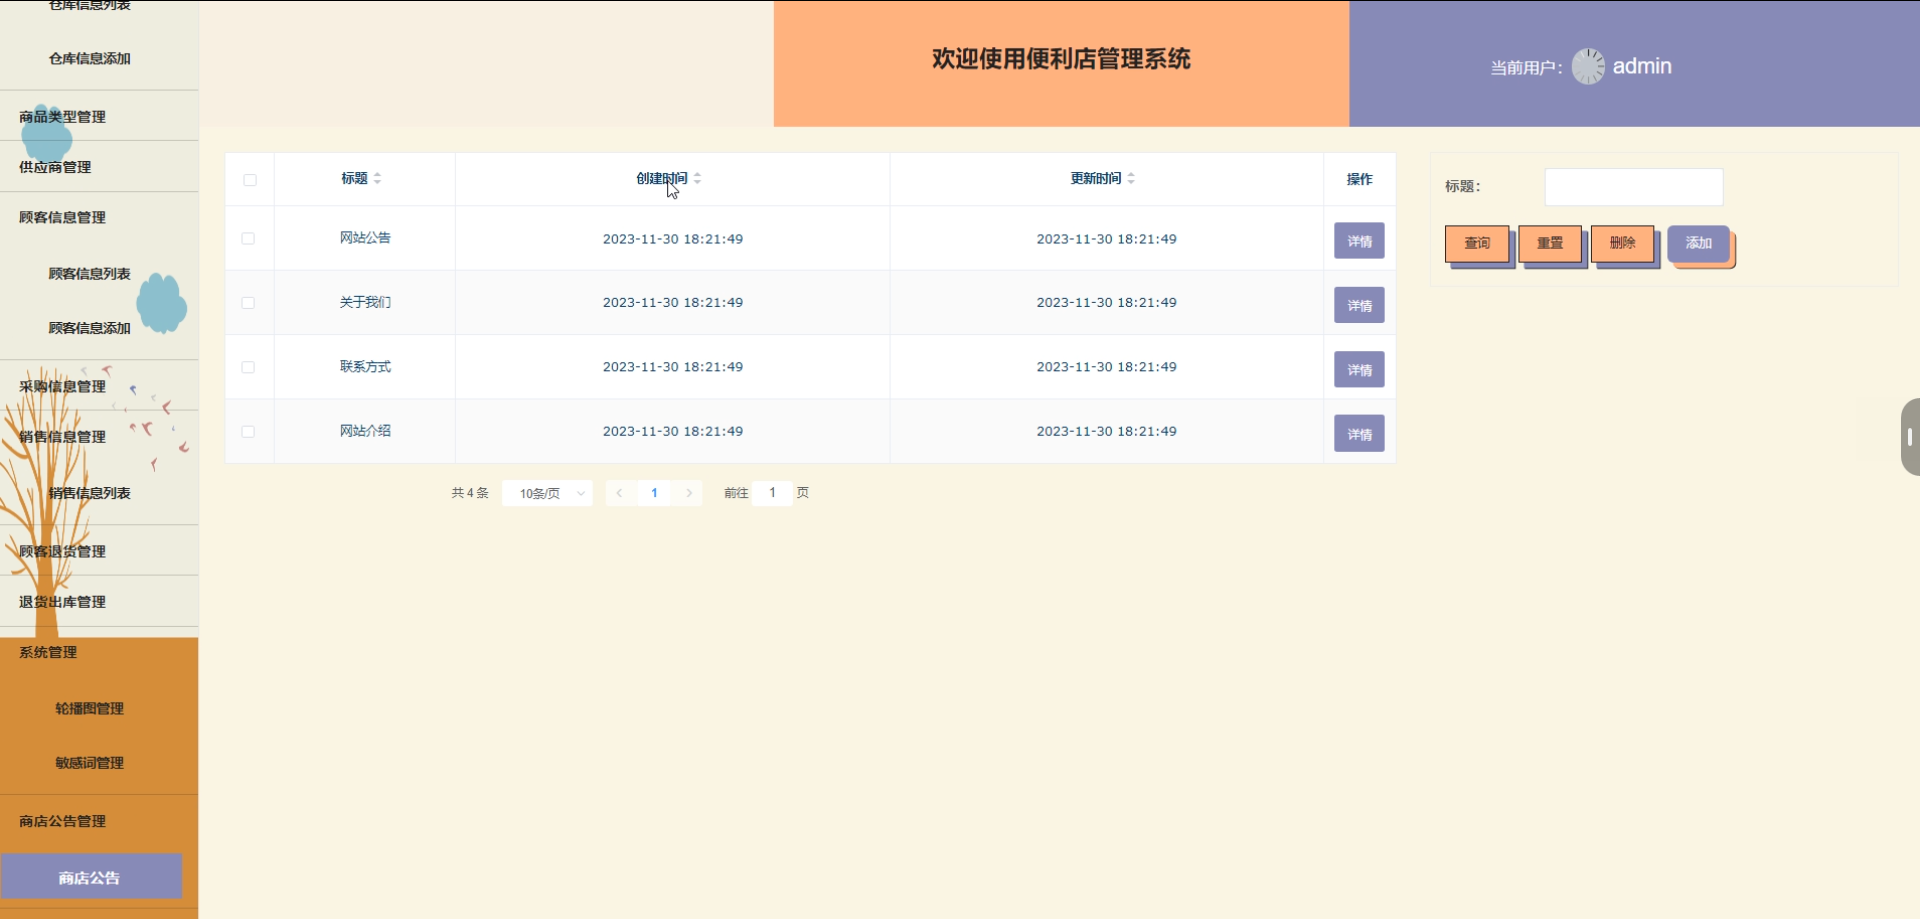
Task: Open the 顾客信息列表 menu item
Action: click(90, 274)
